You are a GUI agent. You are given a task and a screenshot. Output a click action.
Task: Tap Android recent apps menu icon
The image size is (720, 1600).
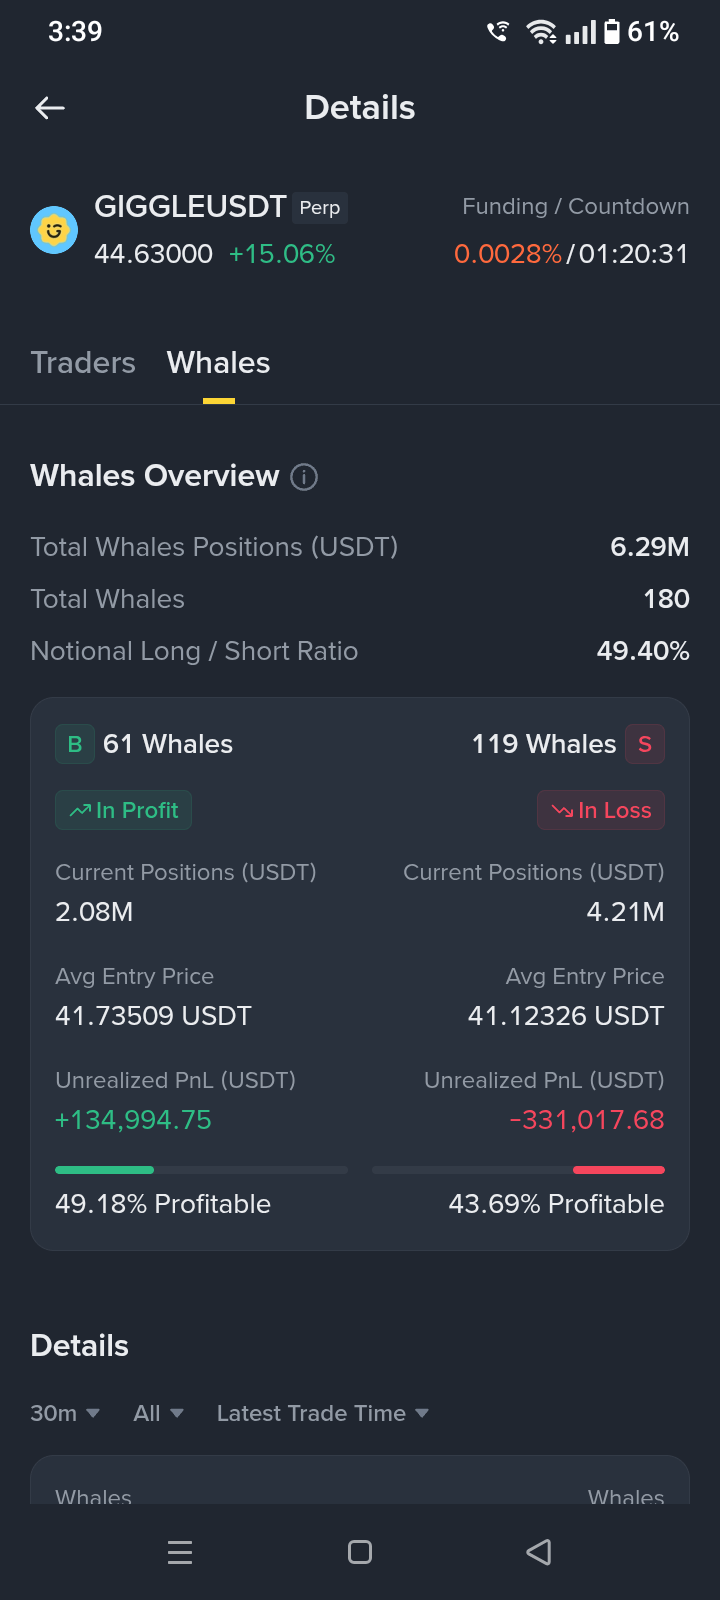[180, 1552]
